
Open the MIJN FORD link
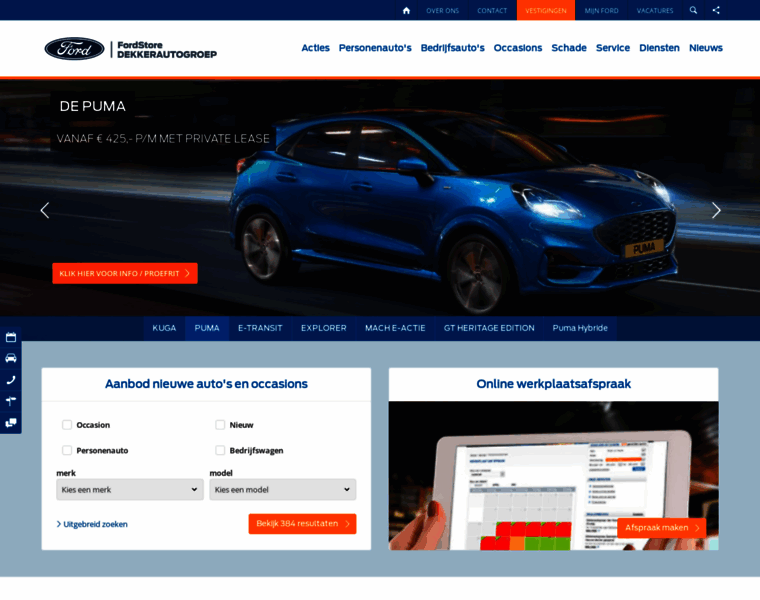602,10
